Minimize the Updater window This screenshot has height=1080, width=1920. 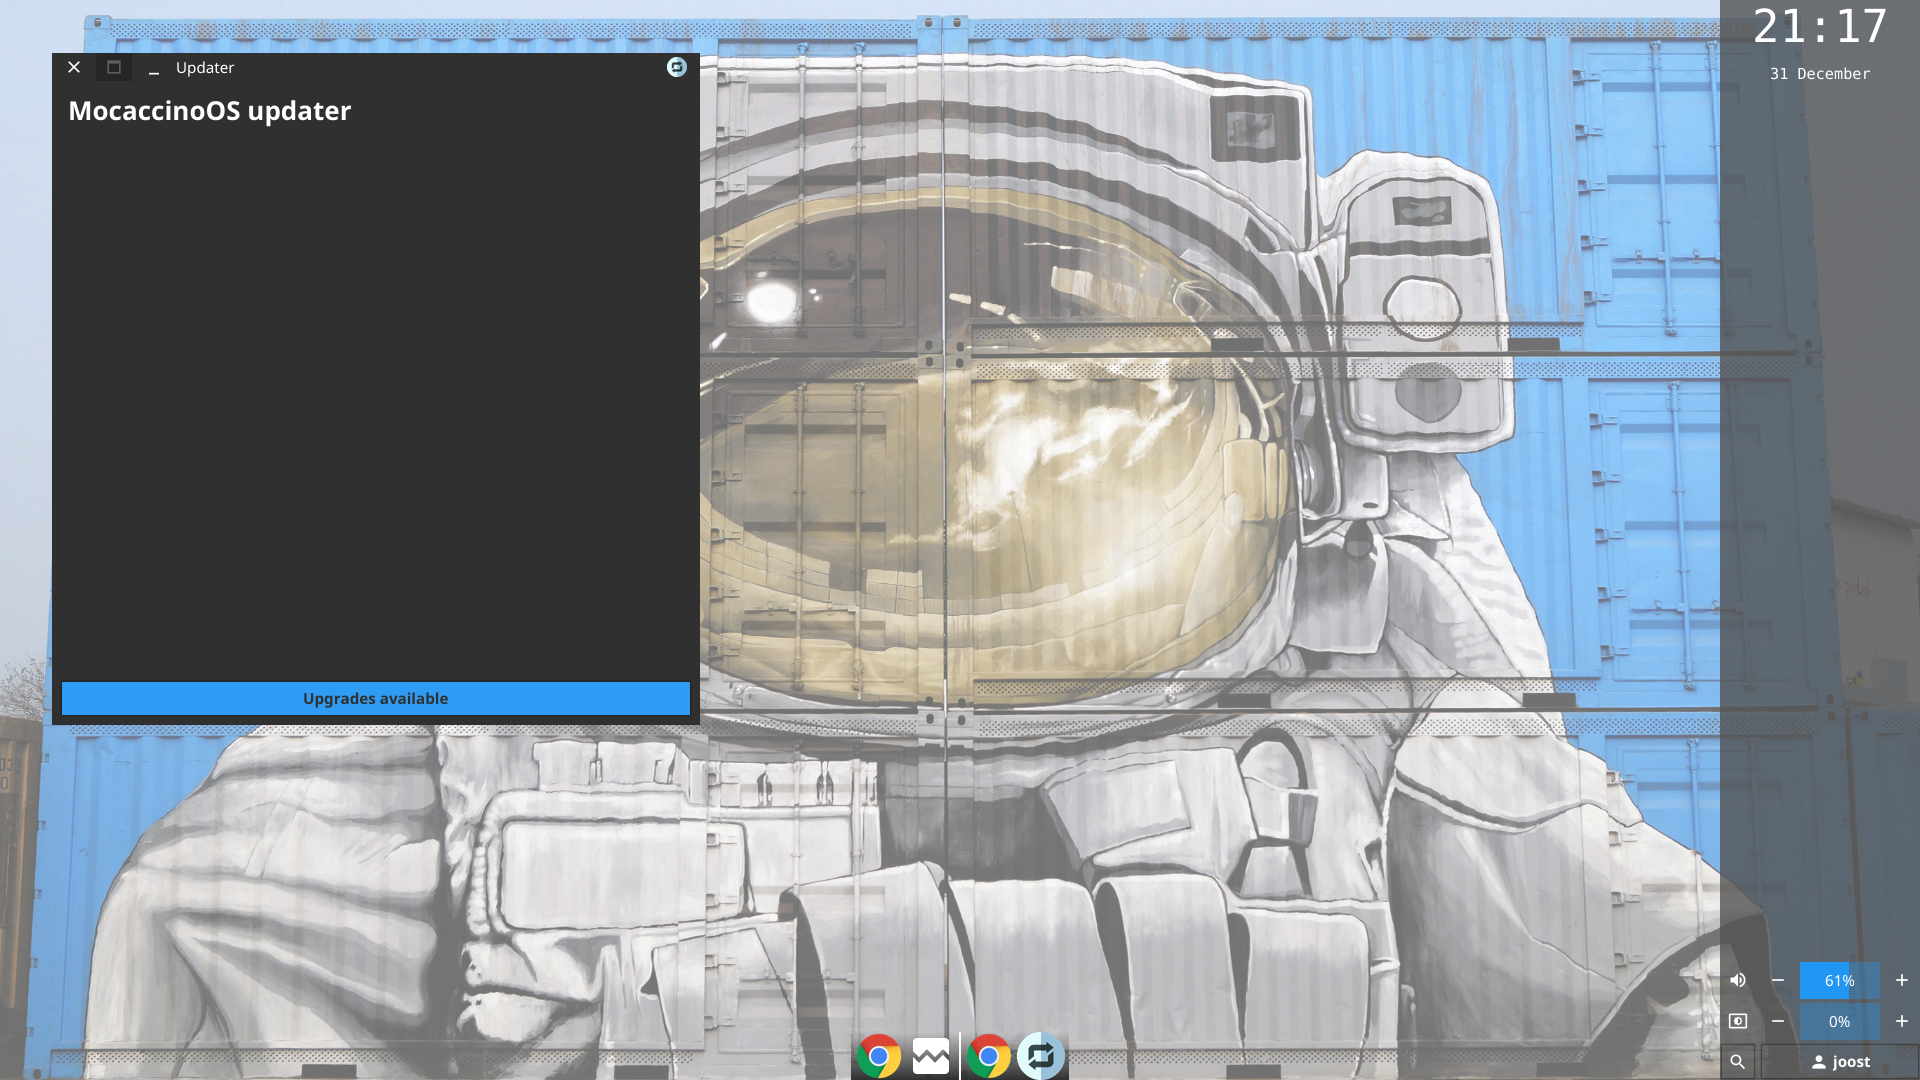[x=154, y=68]
